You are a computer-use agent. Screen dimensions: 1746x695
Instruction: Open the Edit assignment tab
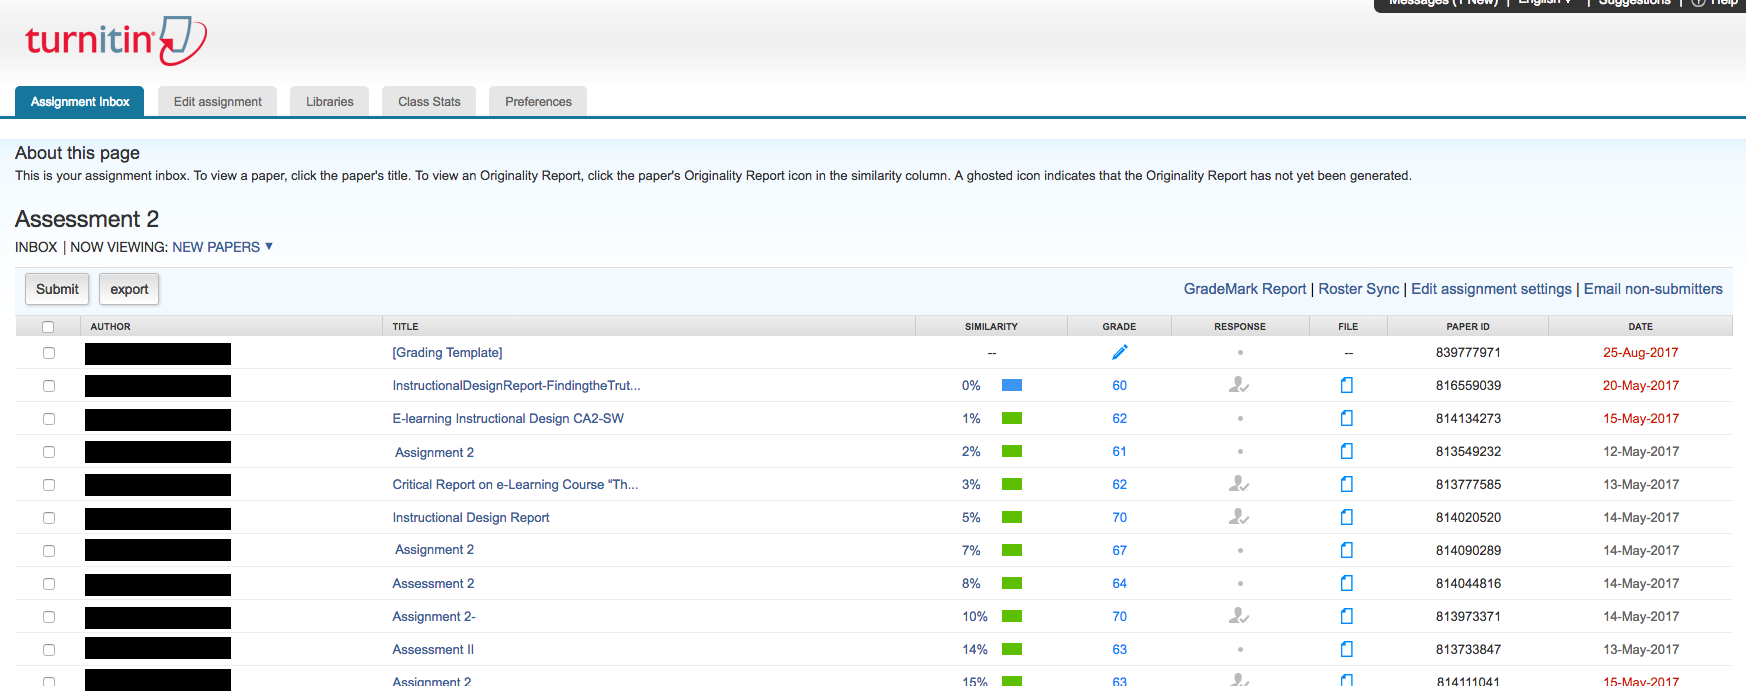(x=218, y=102)
